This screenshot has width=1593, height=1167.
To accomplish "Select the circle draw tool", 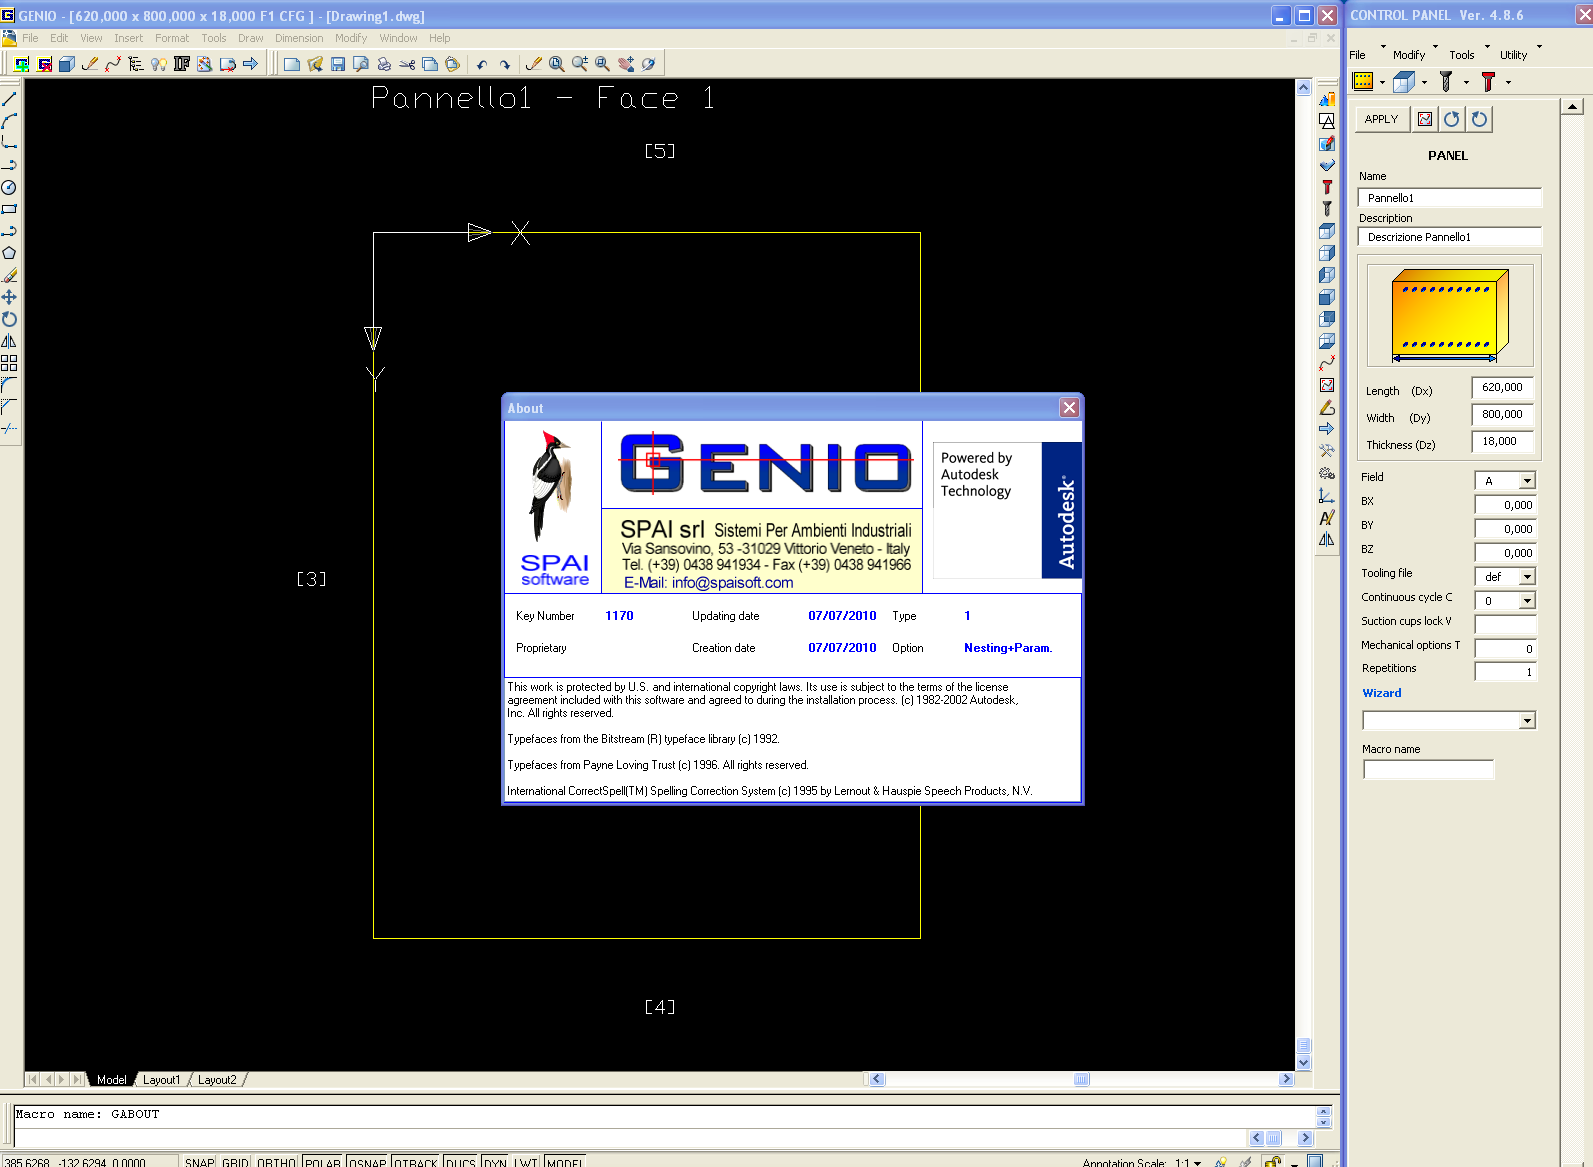I will click(x=9, y=187).
